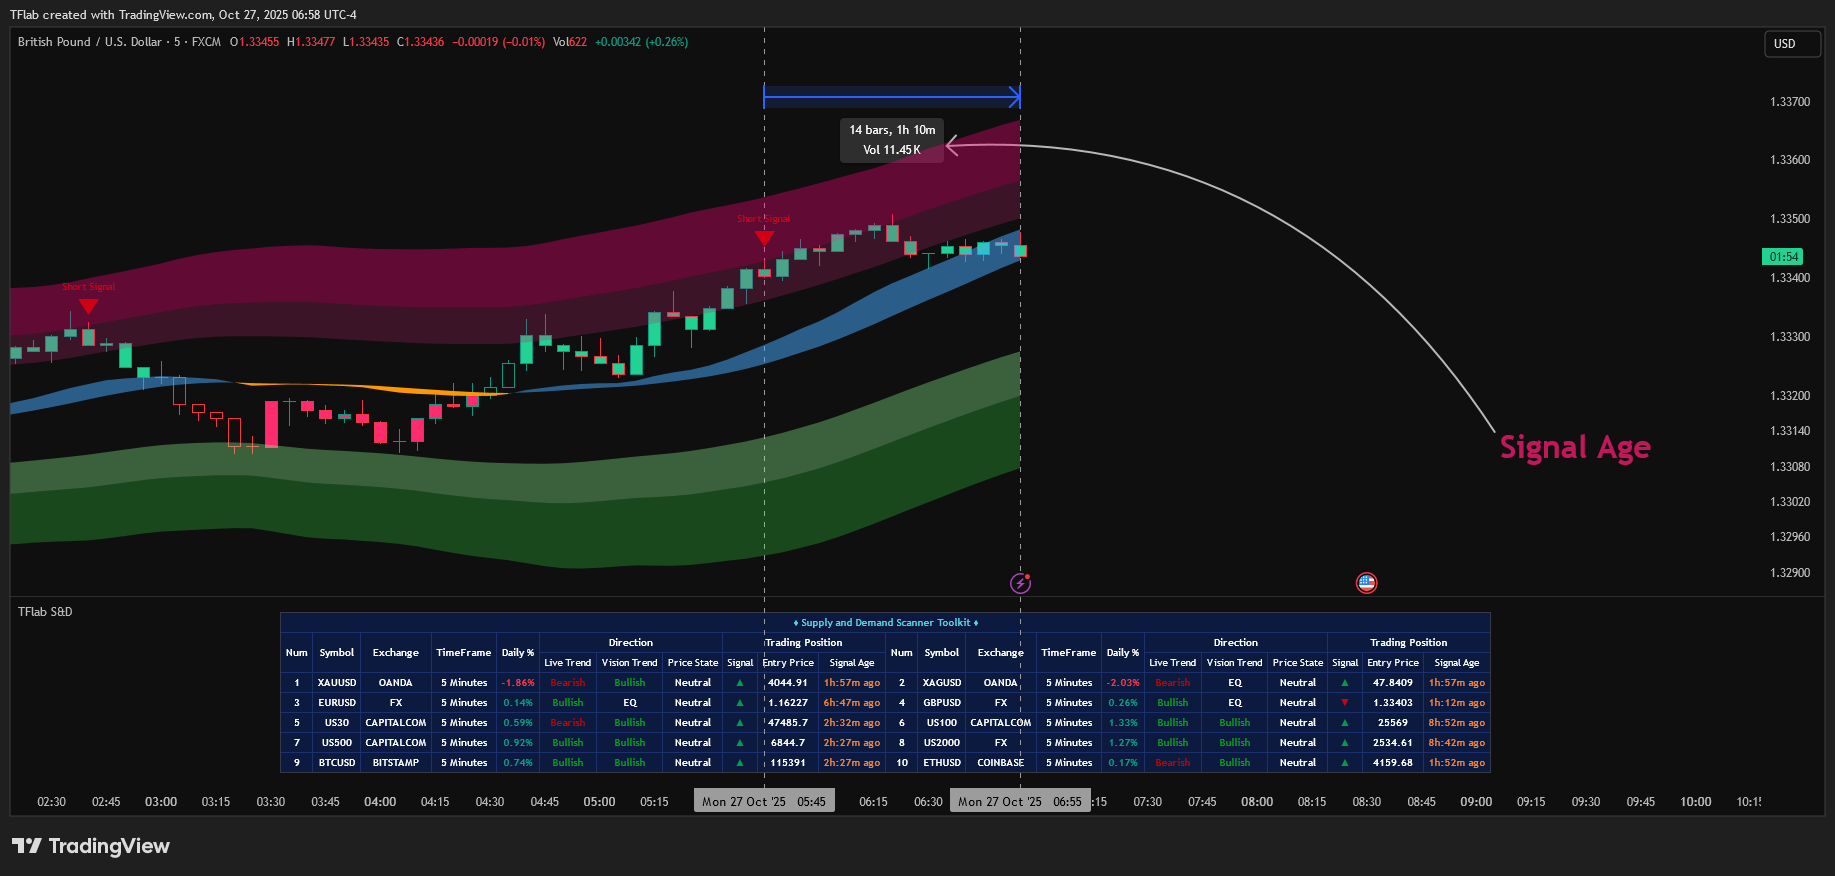Click the 10:00 time axis label
This screenshot has height=876, width=1835.
pyautogui.click(x=1695, y=802)
